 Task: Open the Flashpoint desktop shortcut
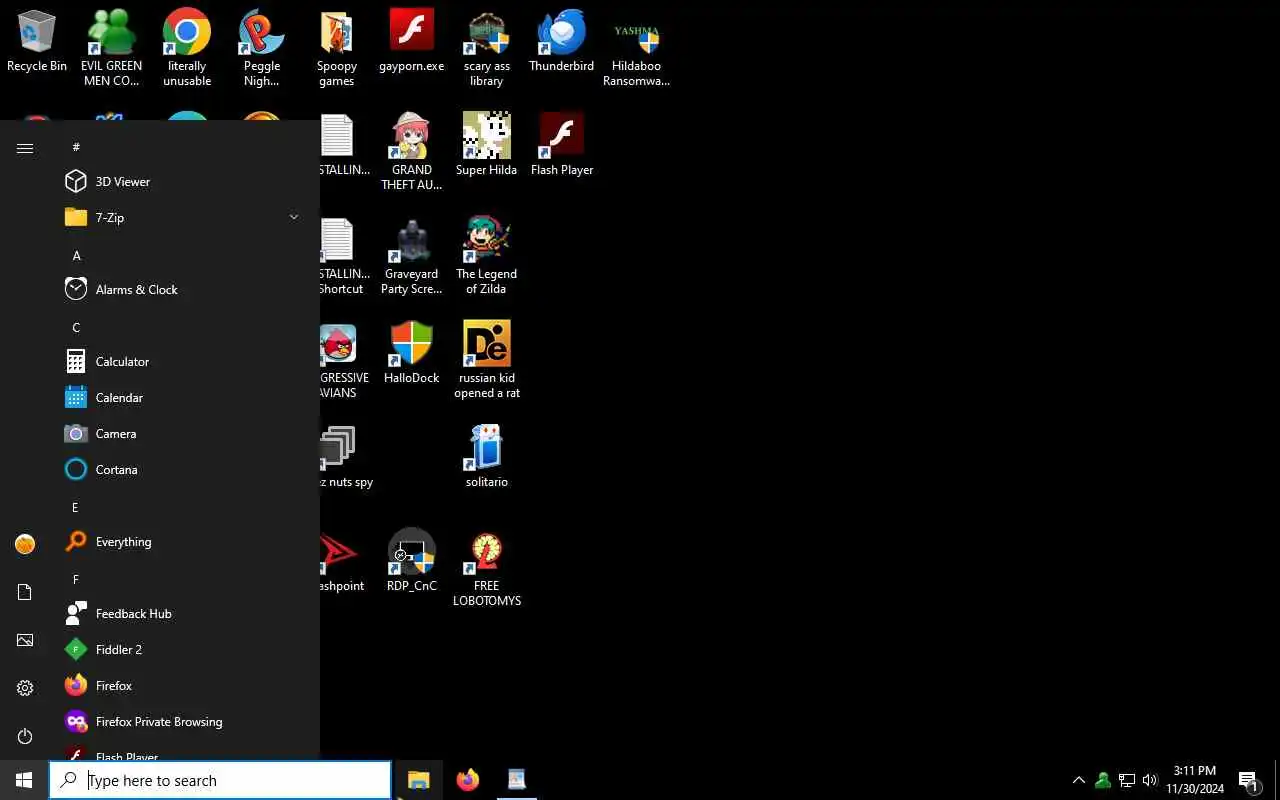[340, 561]
